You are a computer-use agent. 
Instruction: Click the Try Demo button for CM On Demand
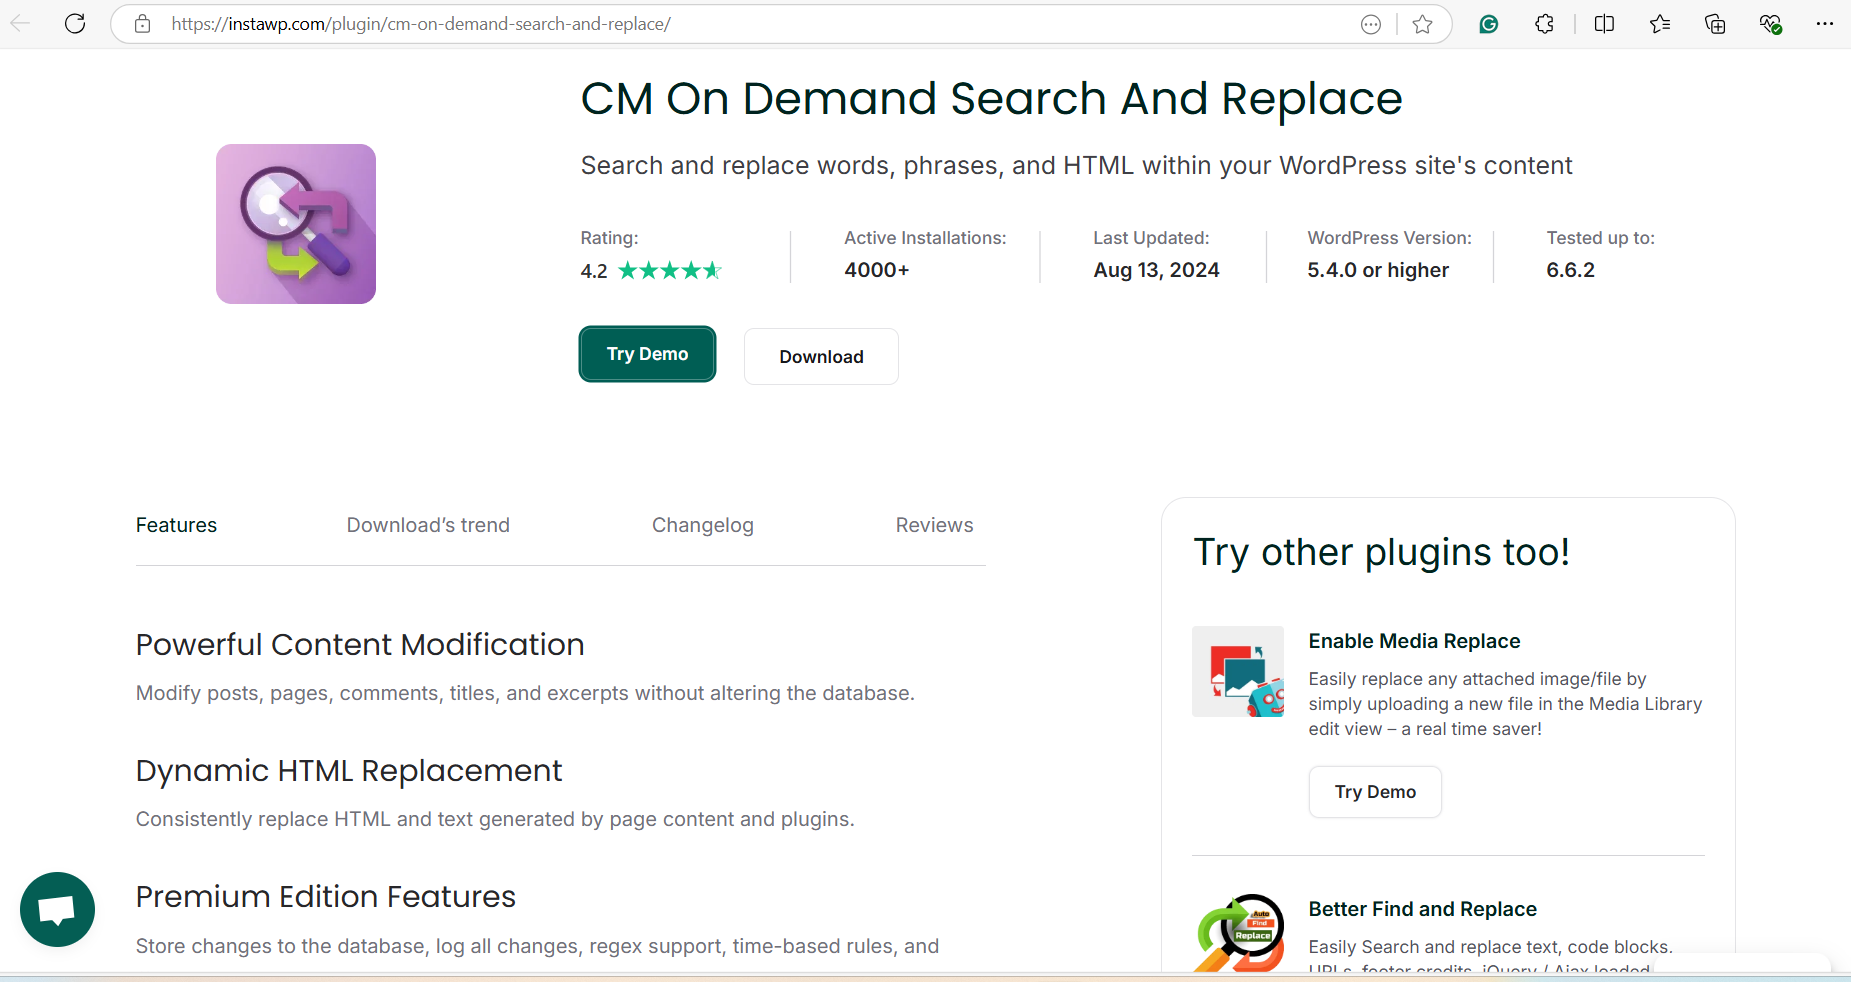647,354
